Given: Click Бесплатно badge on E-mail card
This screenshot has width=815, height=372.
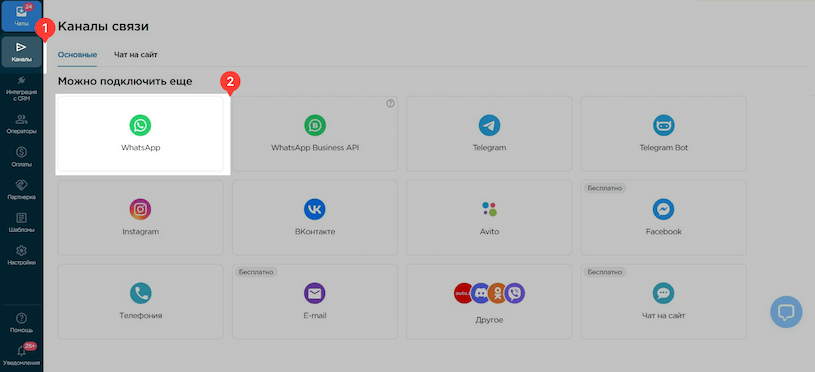Looking at the screenshot, I should coord(256,272).
